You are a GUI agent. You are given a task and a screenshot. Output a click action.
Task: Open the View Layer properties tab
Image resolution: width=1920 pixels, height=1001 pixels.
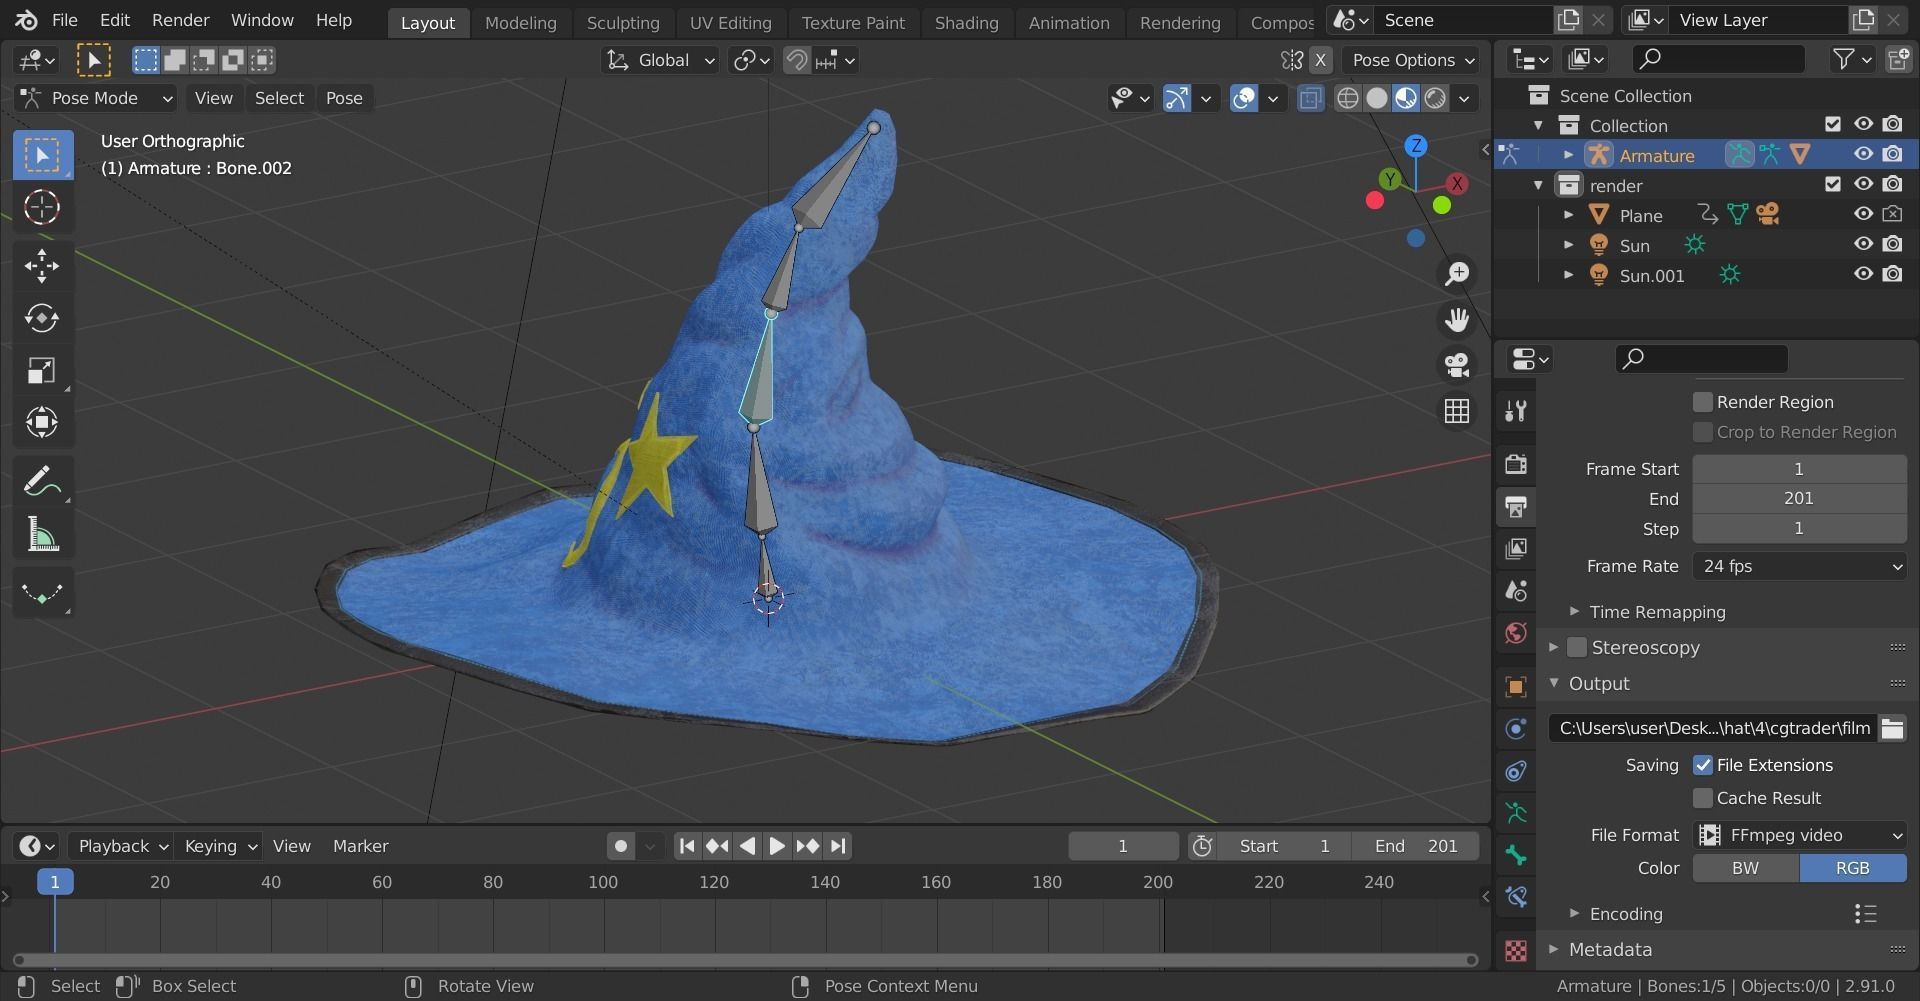click(x=1516, y=548)
